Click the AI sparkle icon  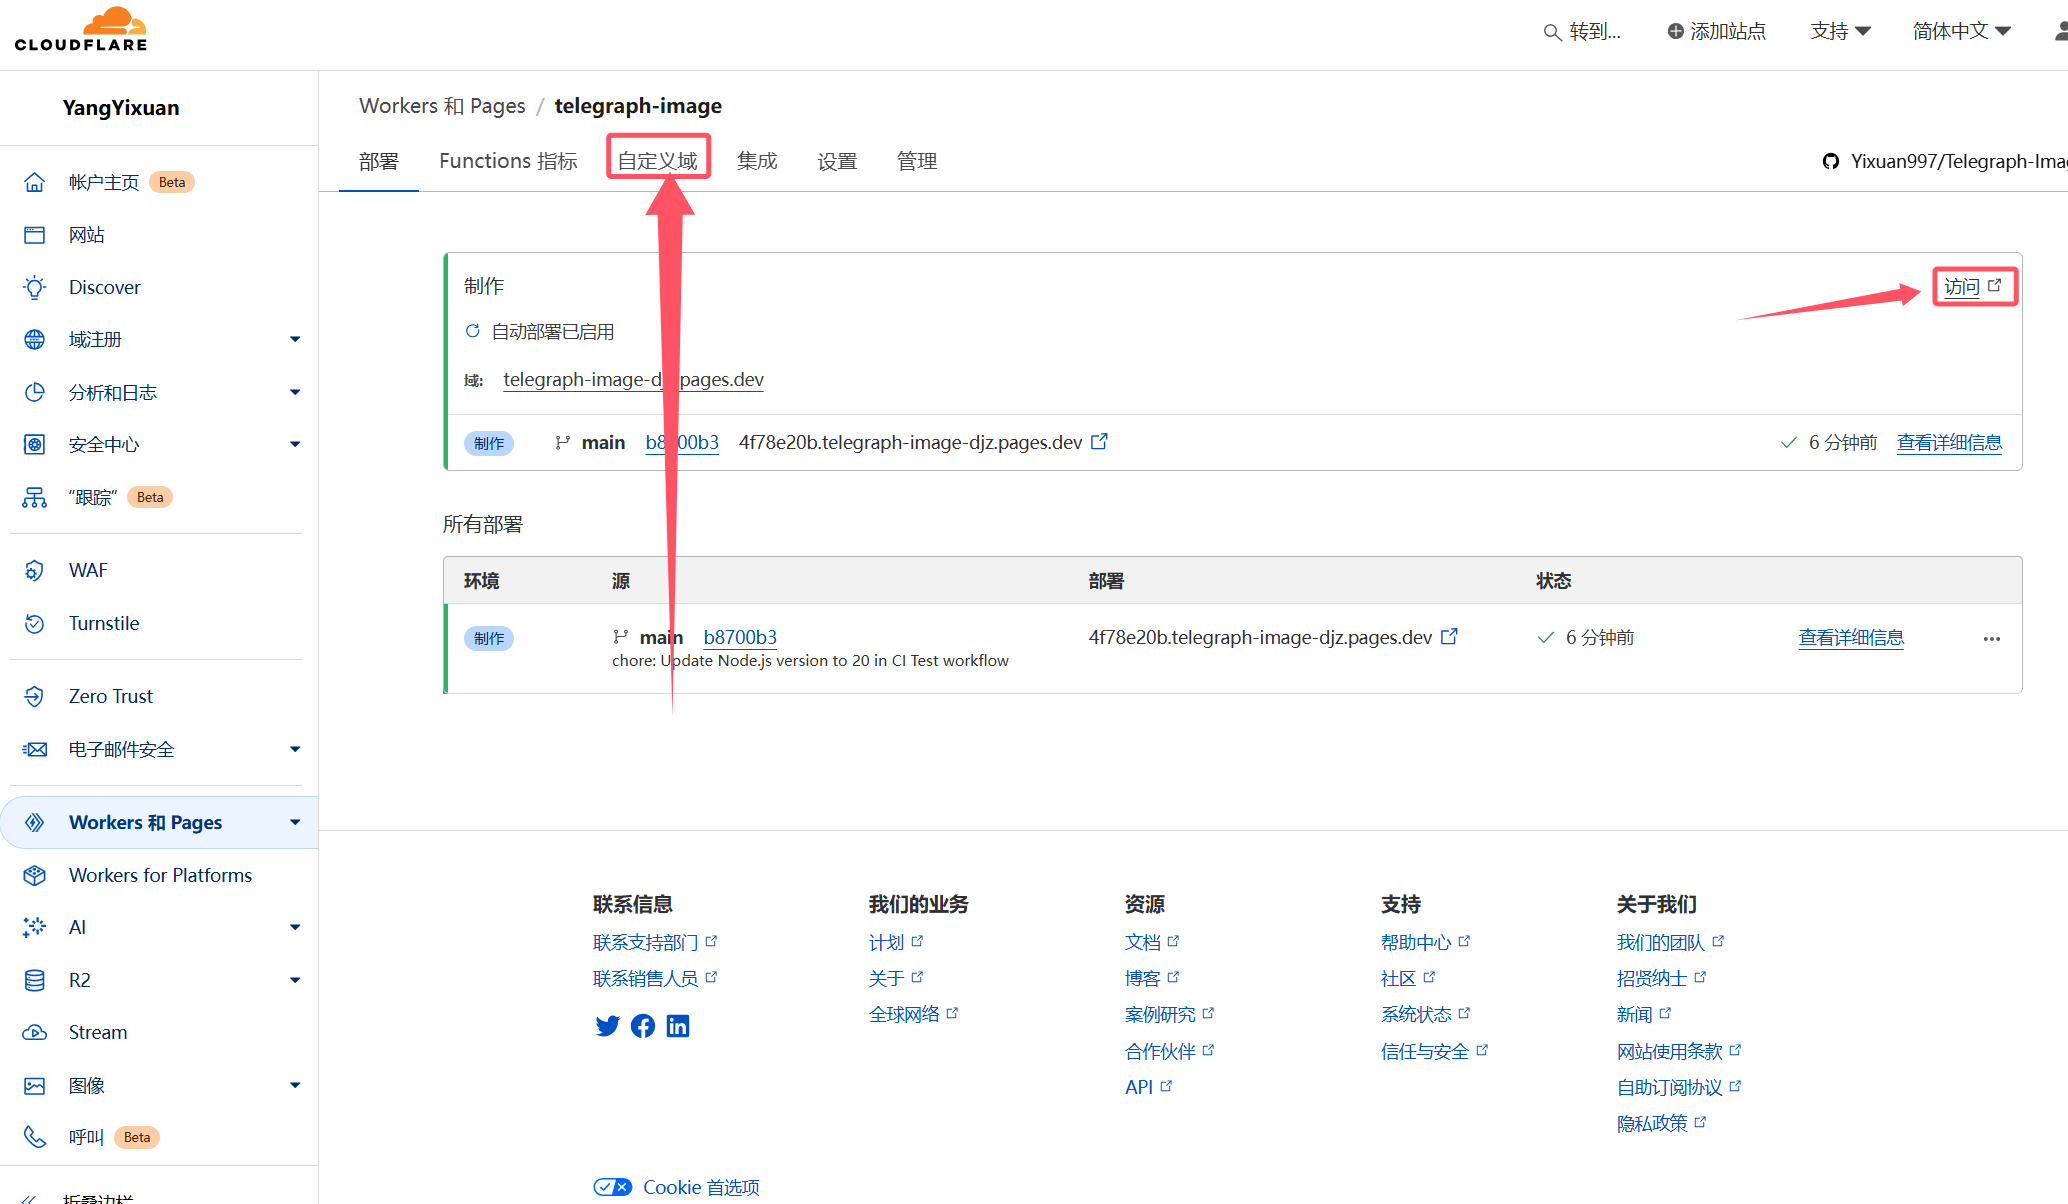[35, 927]
